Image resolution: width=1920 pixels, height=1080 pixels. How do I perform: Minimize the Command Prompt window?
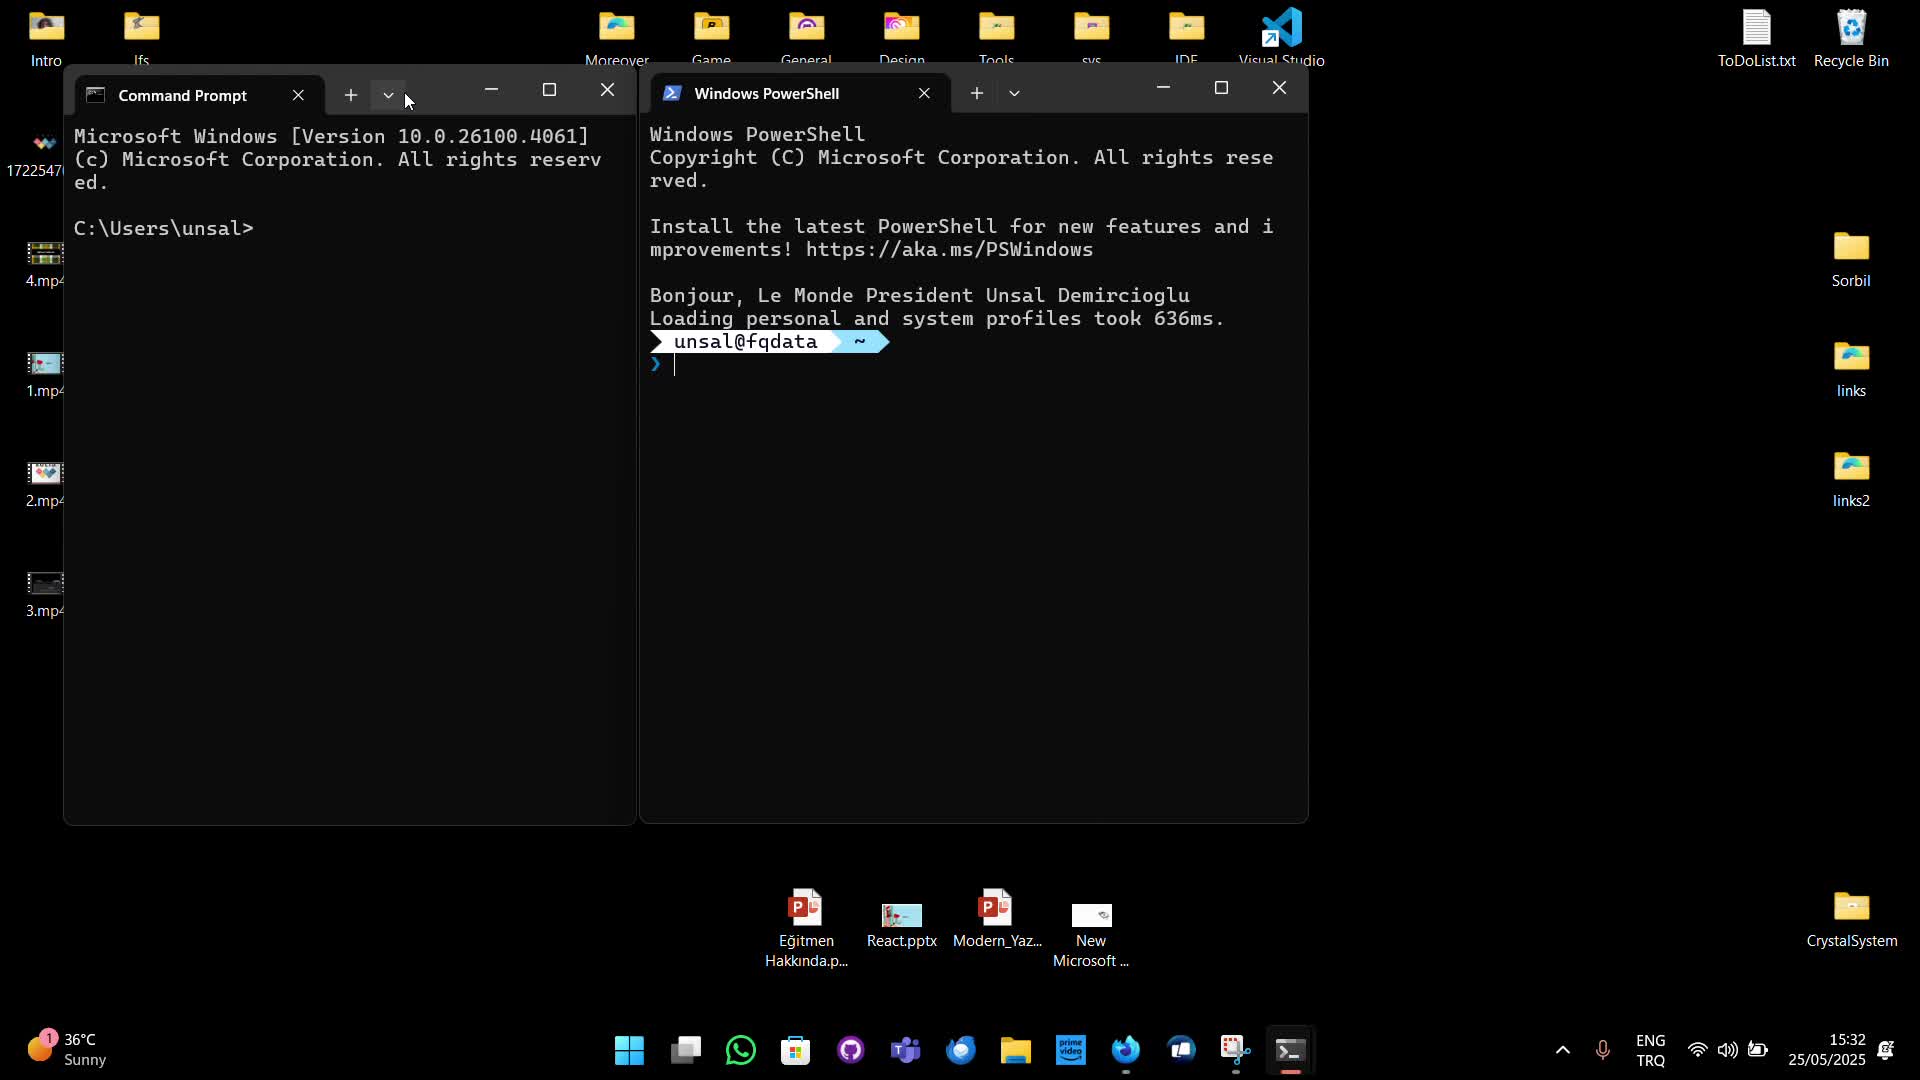pos(491,90)
